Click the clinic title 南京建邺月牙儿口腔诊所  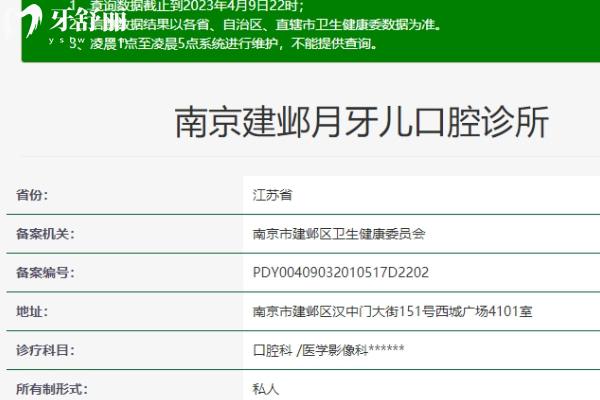(362, 122)
